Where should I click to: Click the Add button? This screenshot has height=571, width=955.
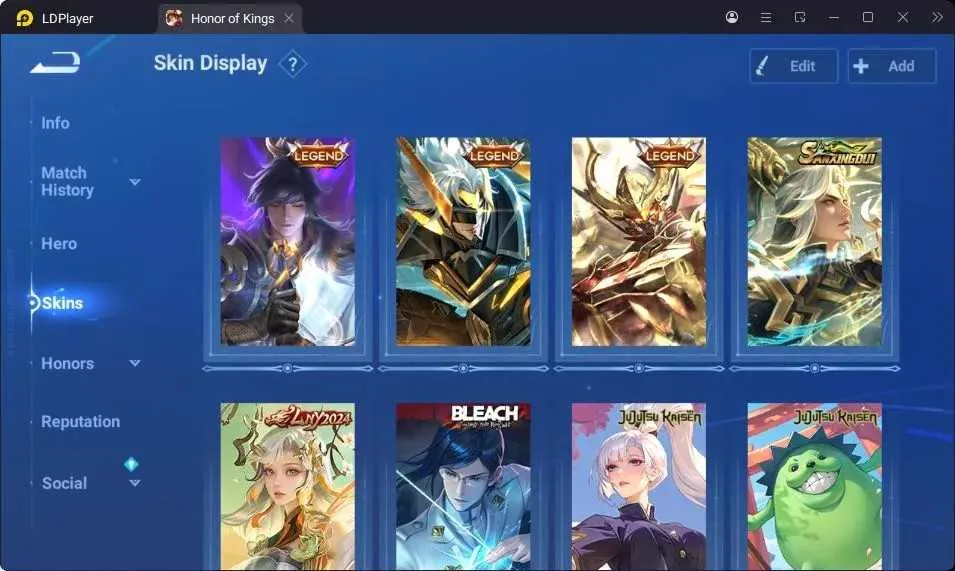(892, 66)
